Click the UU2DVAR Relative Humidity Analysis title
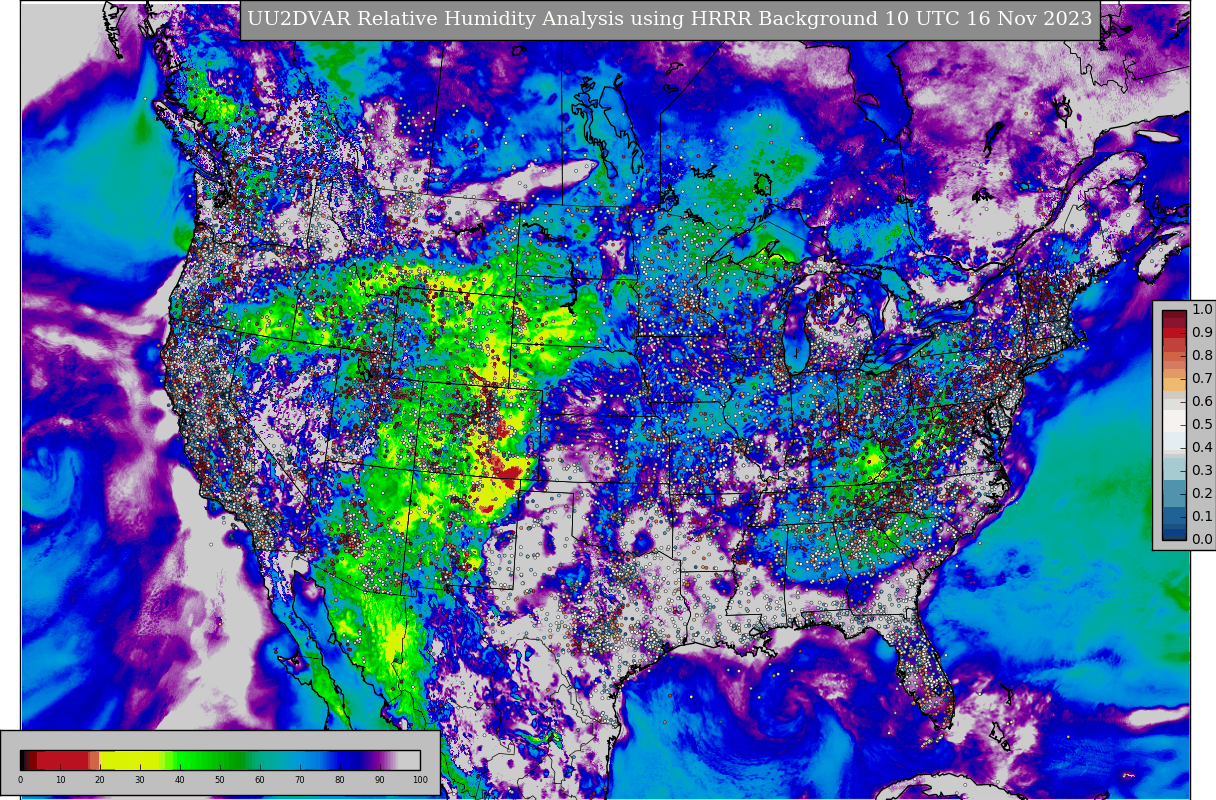Image resolution: width=1216 pixels, height=800 pixels. [x=670, y=19]
